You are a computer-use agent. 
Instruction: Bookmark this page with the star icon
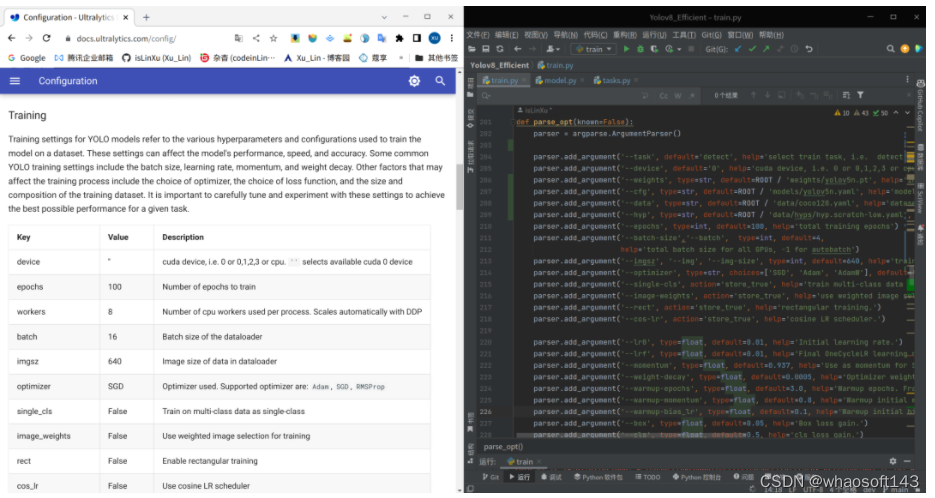click(274, 38)
